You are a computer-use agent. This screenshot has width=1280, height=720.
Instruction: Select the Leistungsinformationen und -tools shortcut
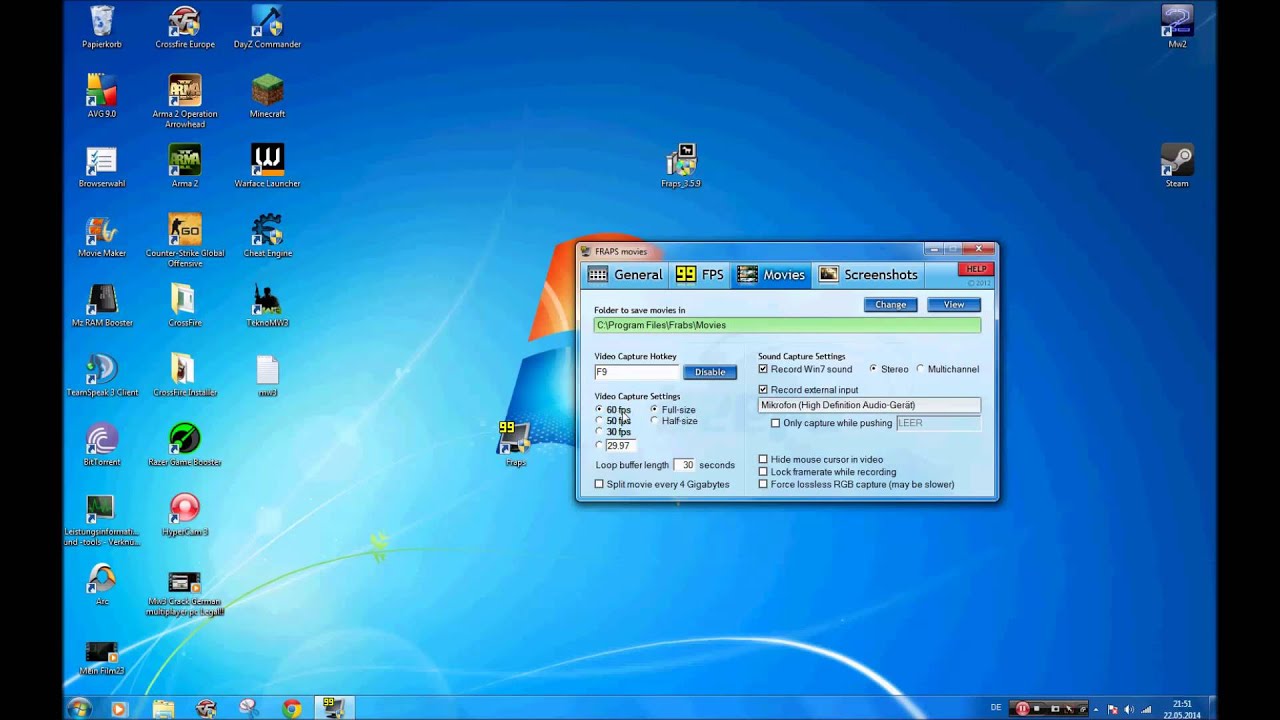pos(101,522)
